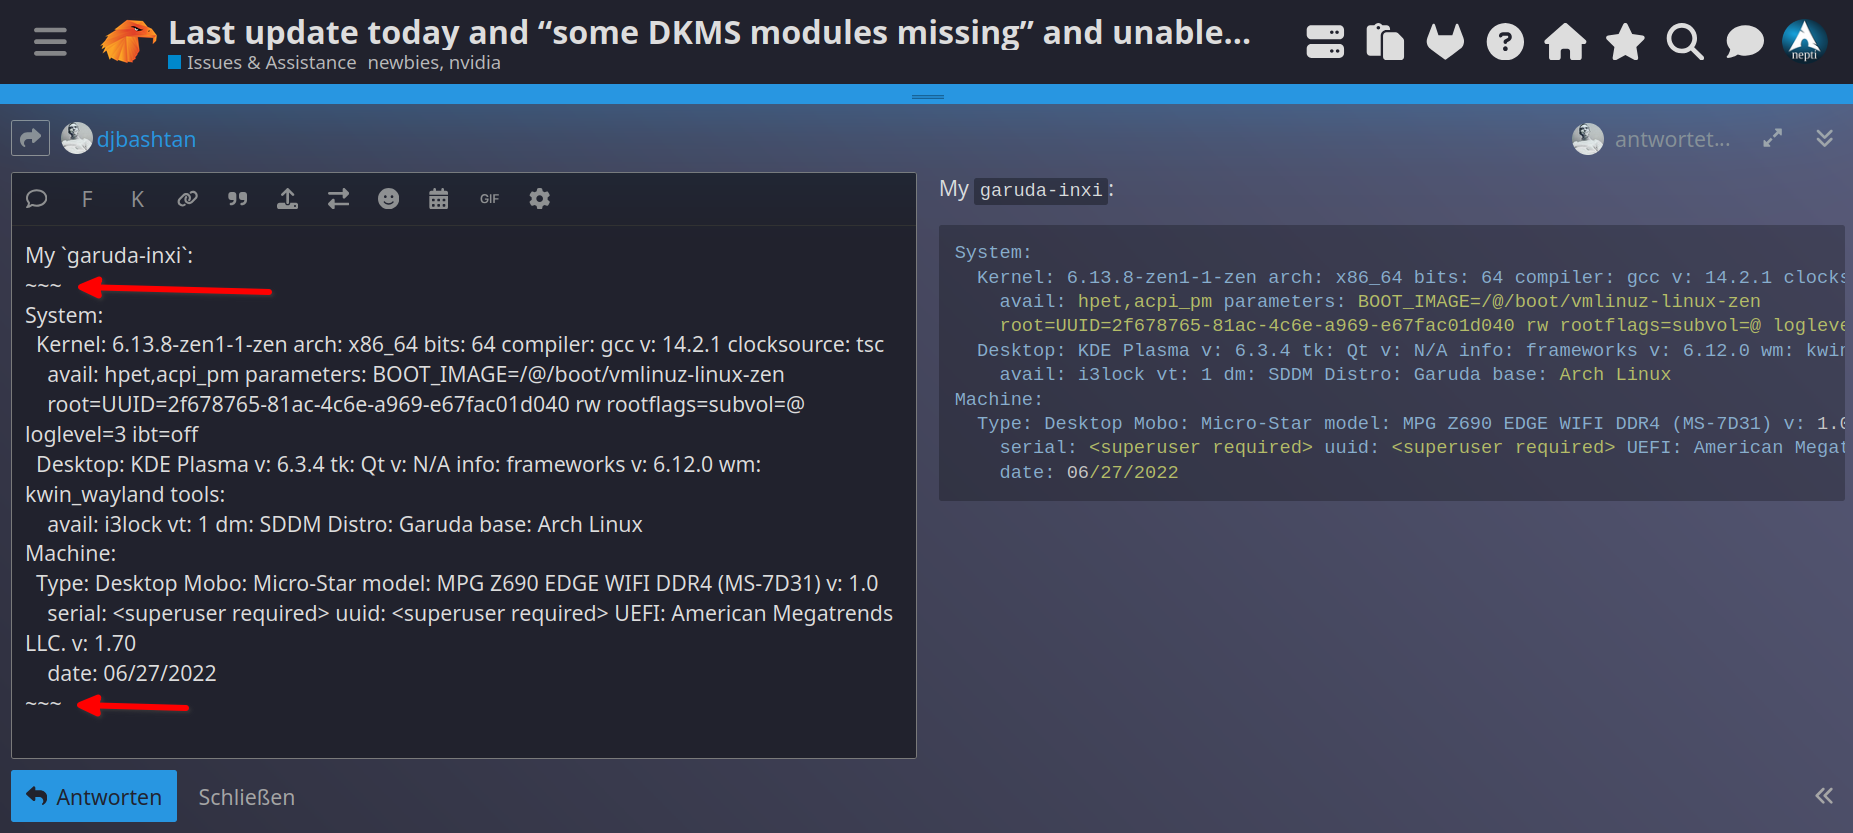This screenshot has width=1853, height=833.
Task: Insert quote with speech bubble toolbar icon
Action: pos(37,199)
